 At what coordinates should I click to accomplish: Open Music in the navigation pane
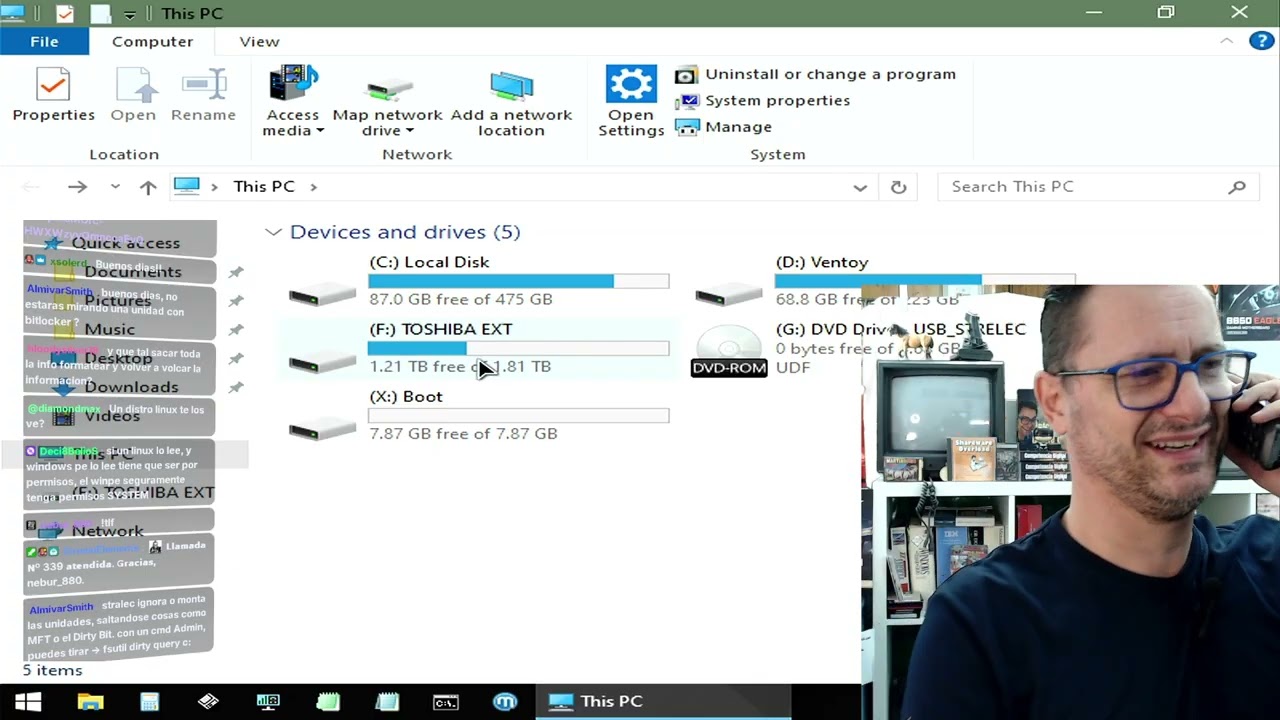(109, 329)
